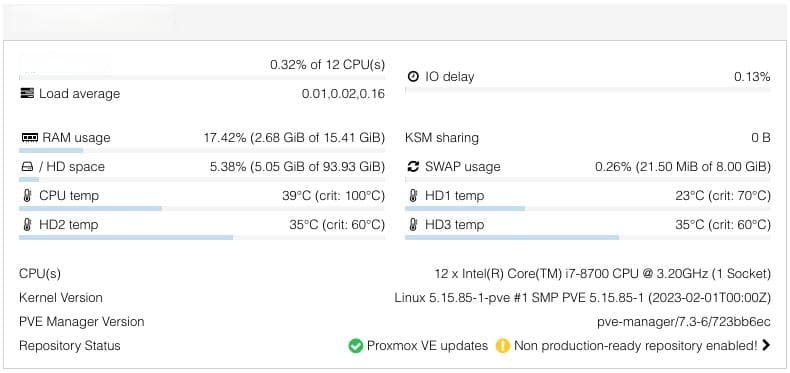Click the Proxmox VE updates status text
Viewport: 790px width, 373px height.
click(x=427, y=346)
